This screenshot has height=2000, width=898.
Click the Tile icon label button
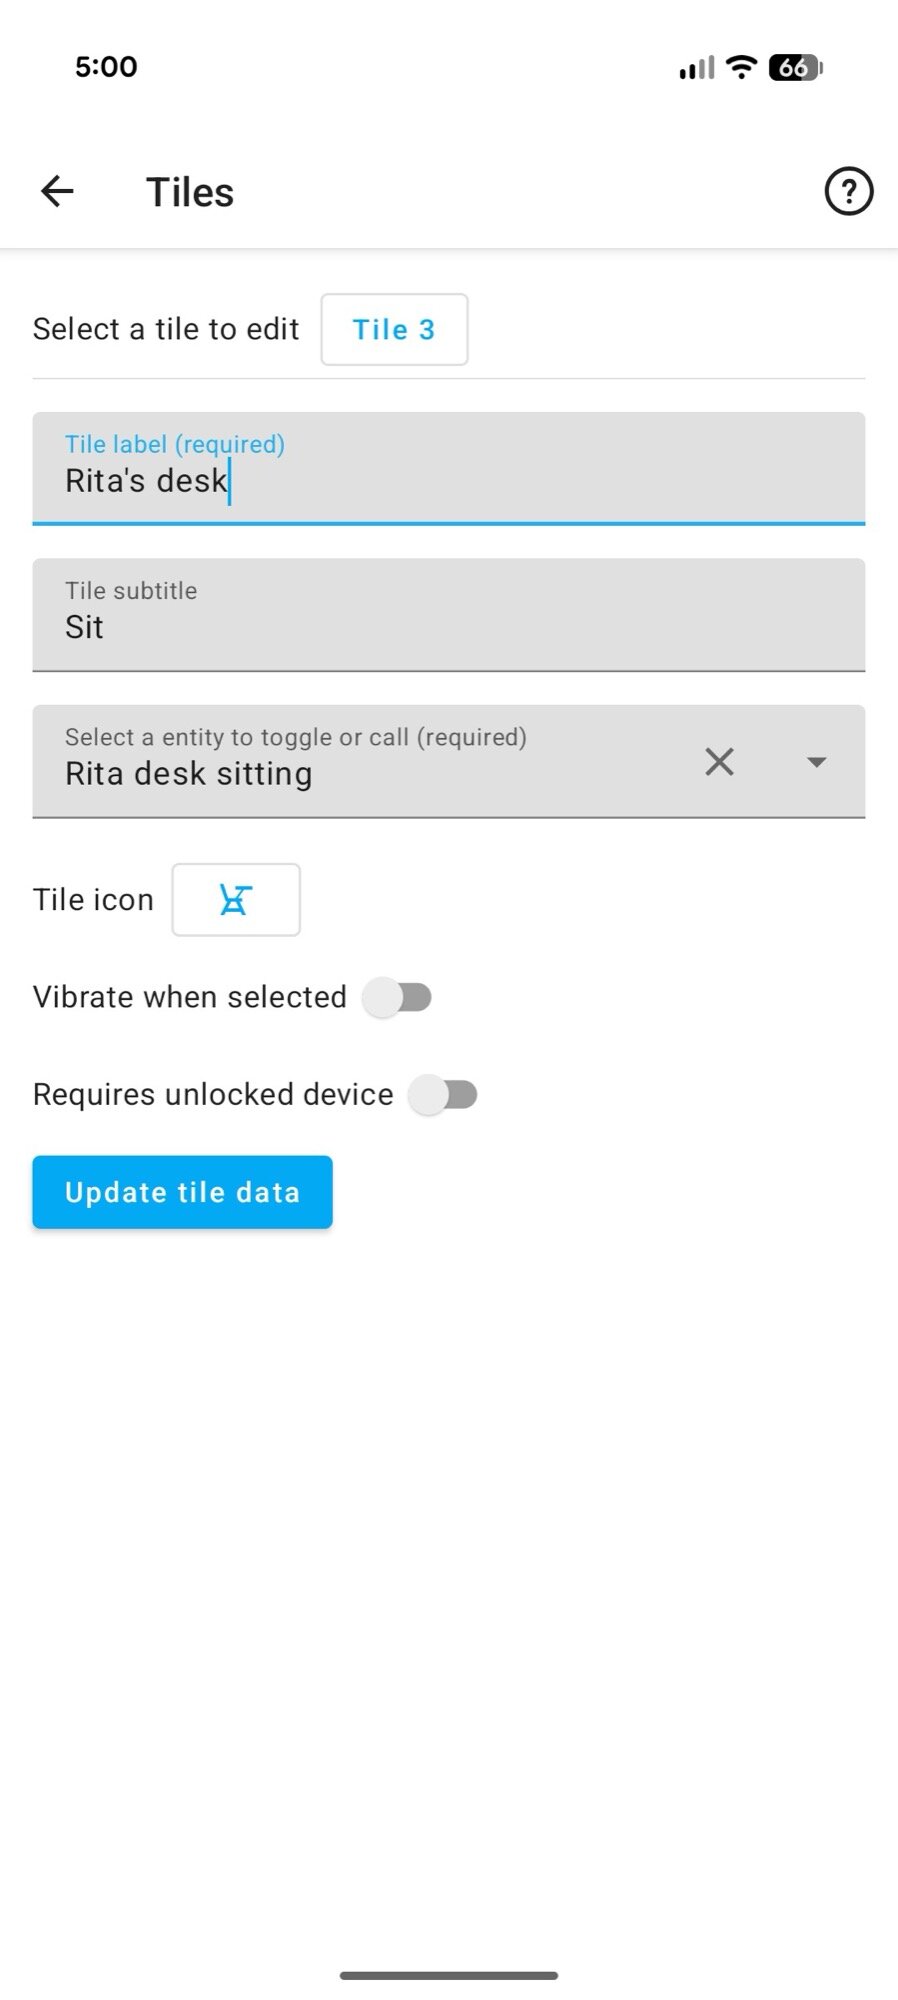click(x=236, y=900)
